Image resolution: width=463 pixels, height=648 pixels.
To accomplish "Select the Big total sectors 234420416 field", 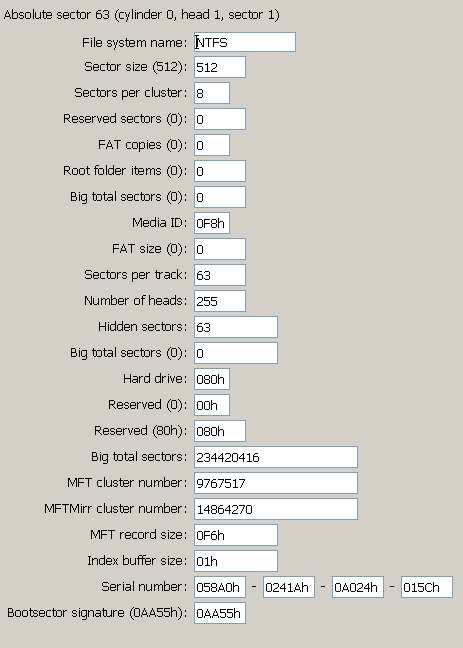I will pyautogui.click(x=276, y=457).
